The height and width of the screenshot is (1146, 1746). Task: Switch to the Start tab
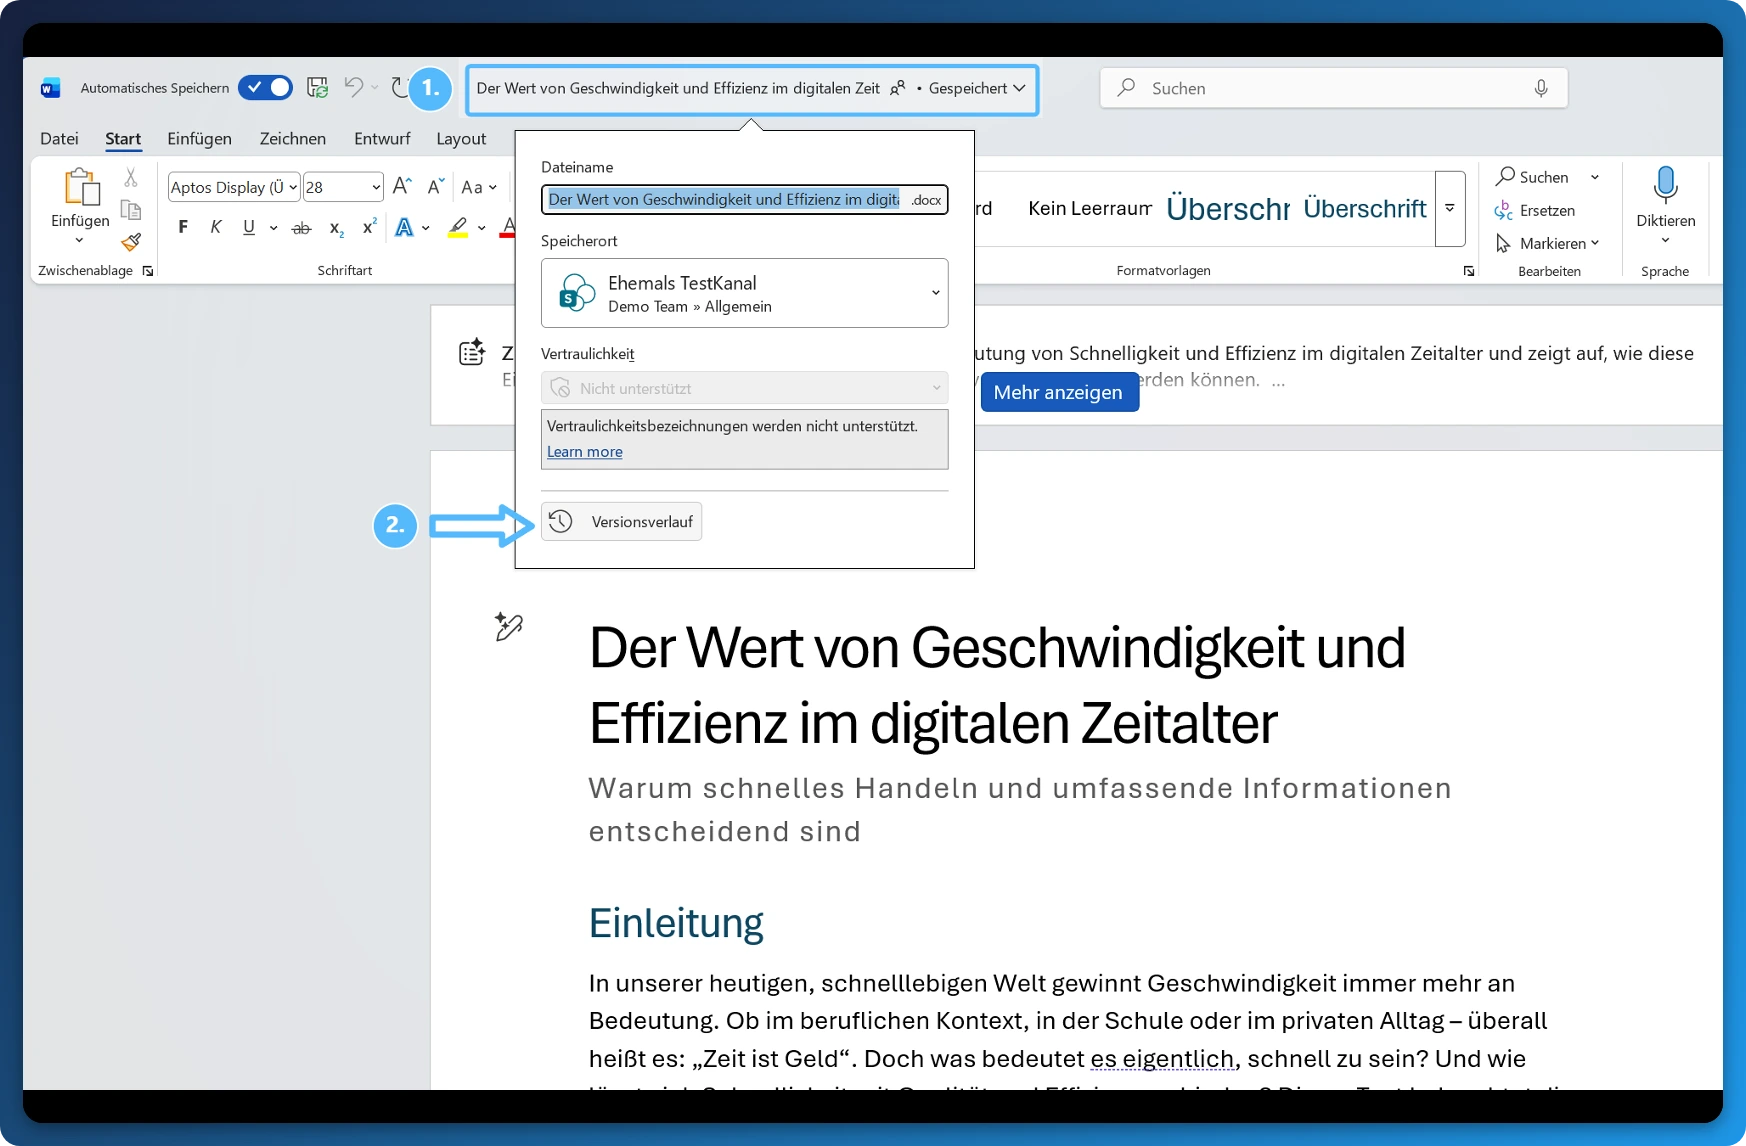[x=123, y=139]
